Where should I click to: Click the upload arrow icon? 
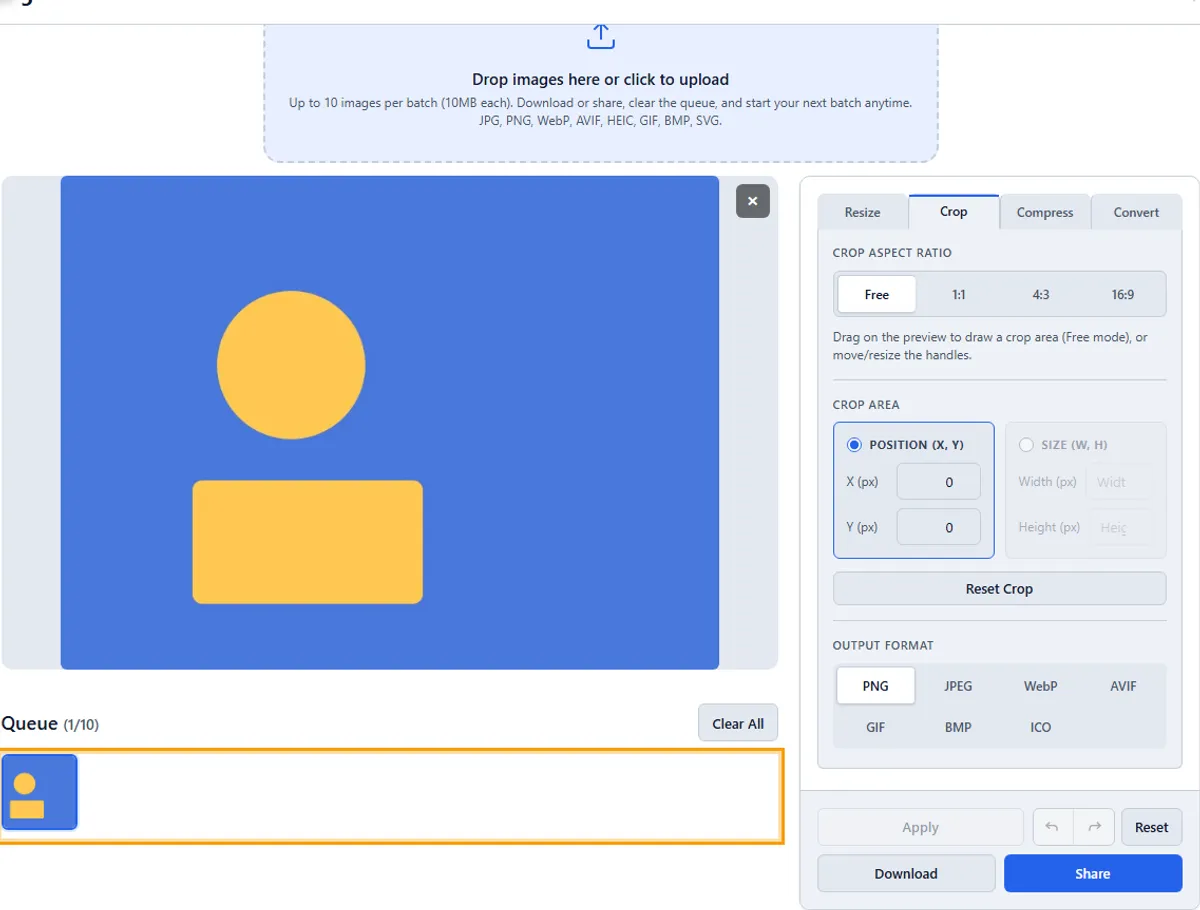pyautogui.click(x=600, y=37)
